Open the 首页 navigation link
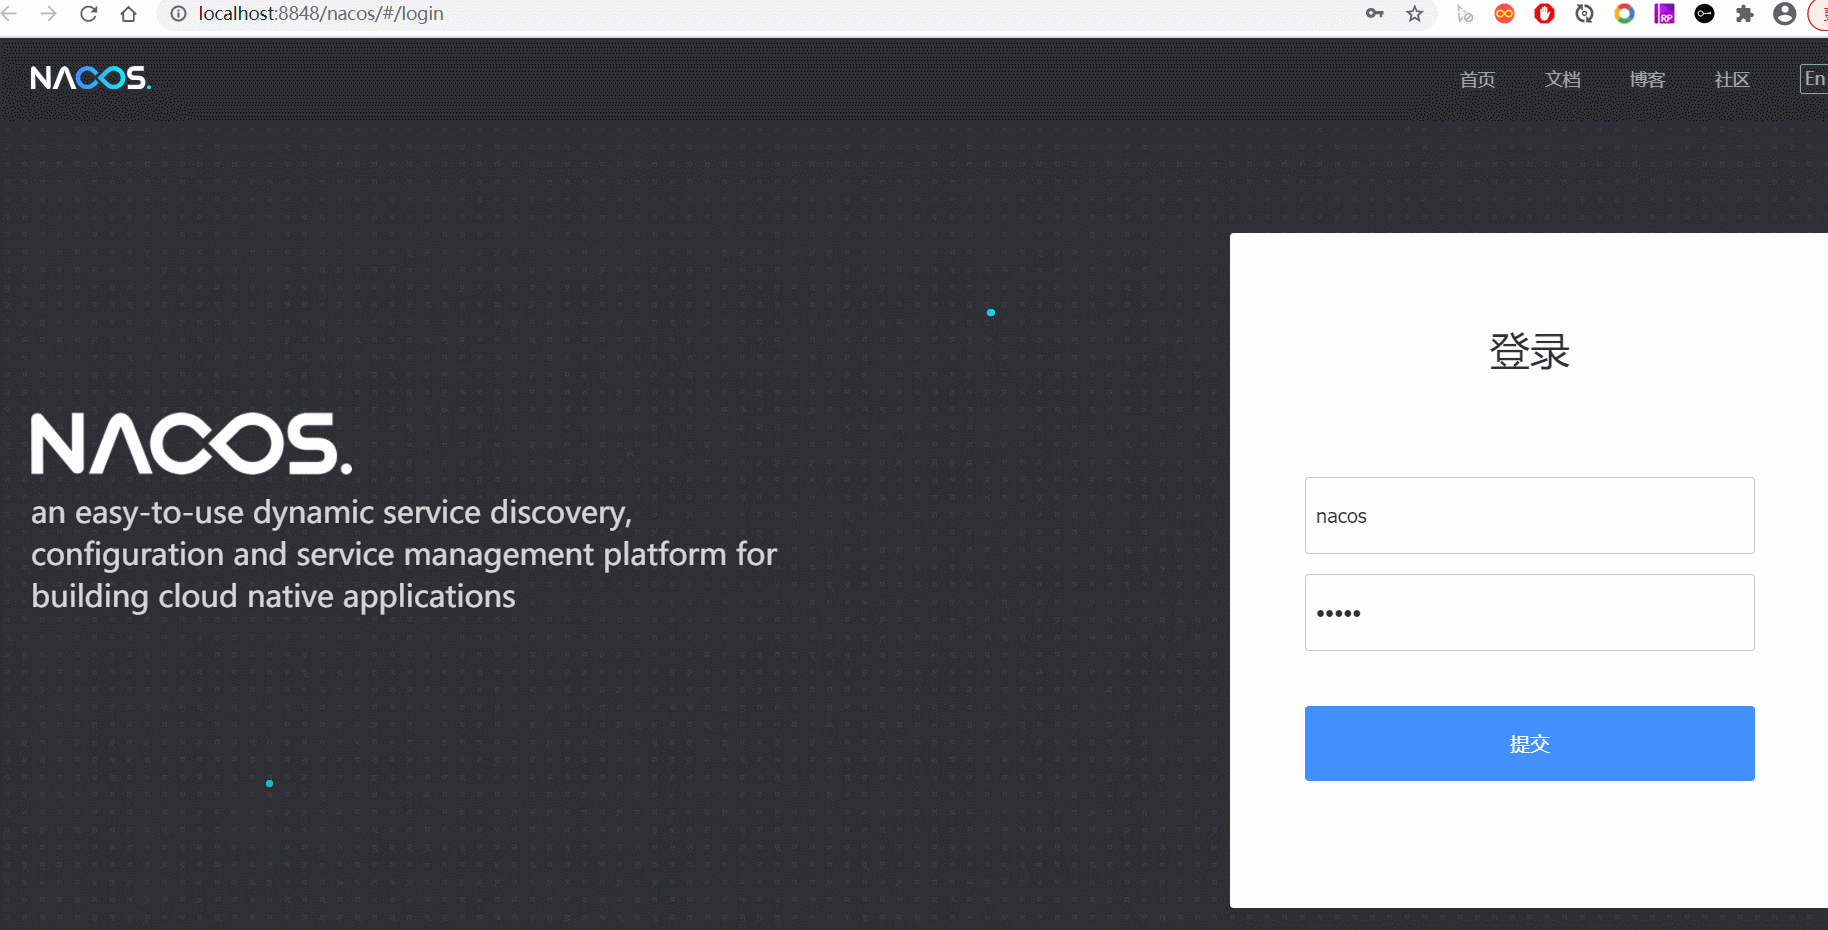Screen dimensions: 1828x930 1477,80
